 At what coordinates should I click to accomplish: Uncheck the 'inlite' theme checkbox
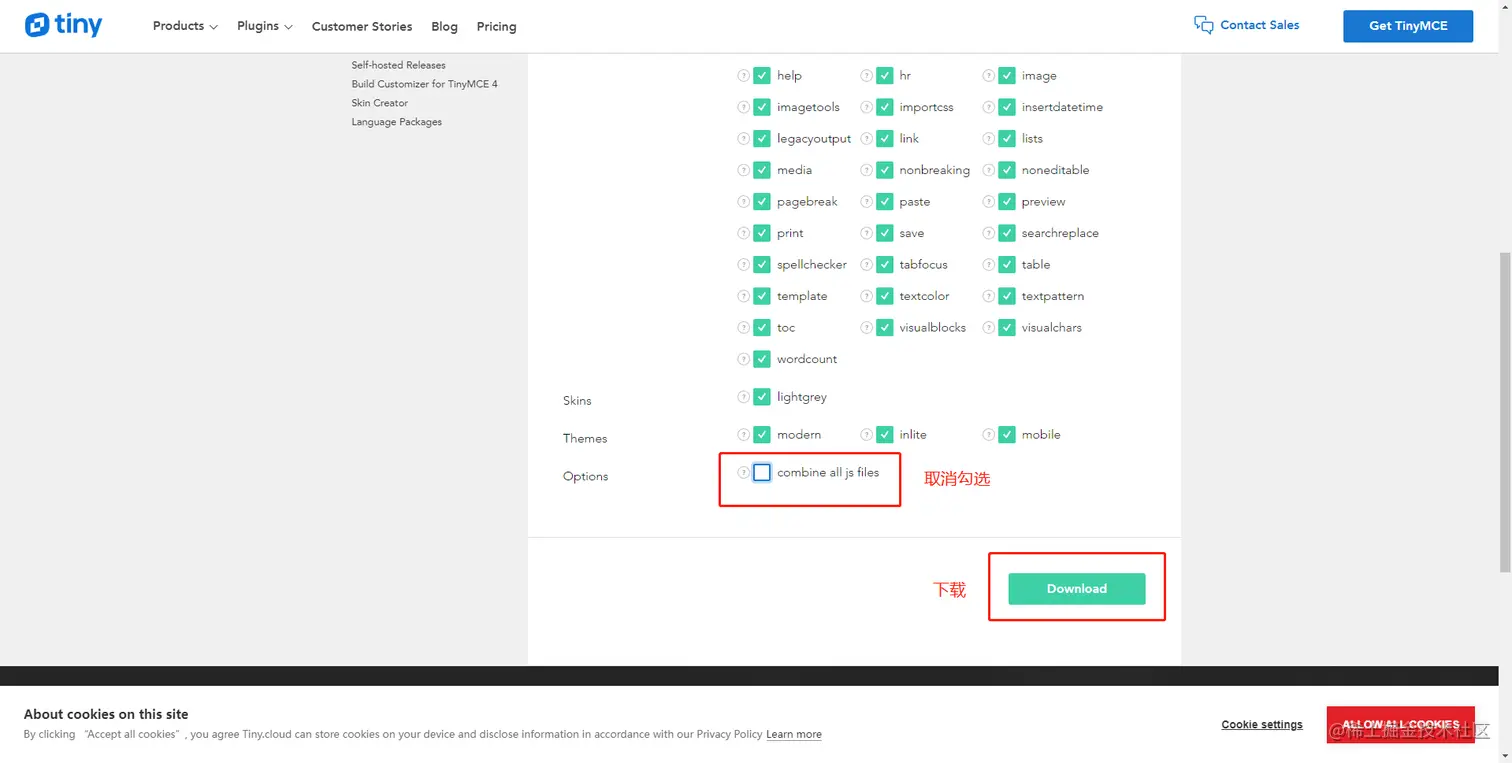(885, 434)
